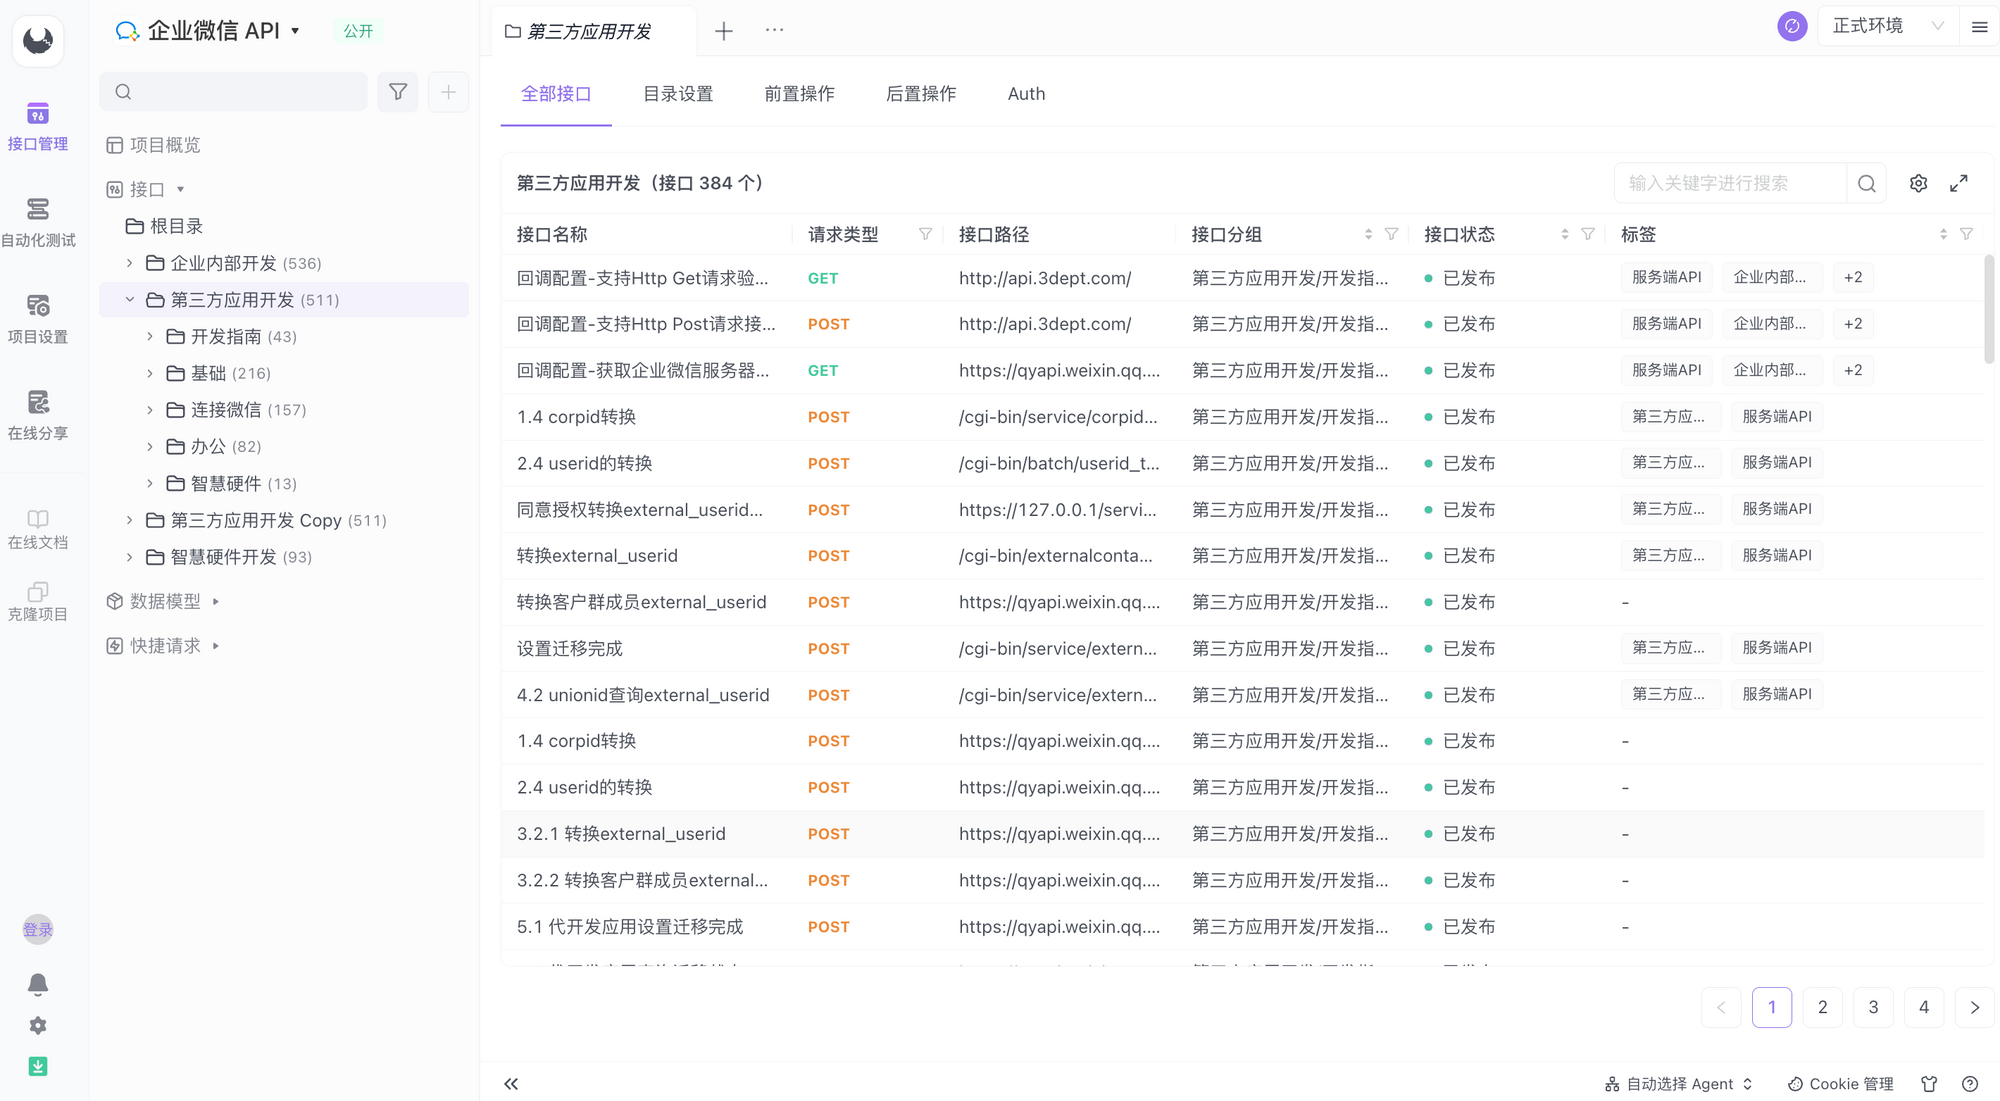Expand the 企业内部开发 folder
Image resolution: width=2000 pixels, height=1101 pixels.
(128, 263)
